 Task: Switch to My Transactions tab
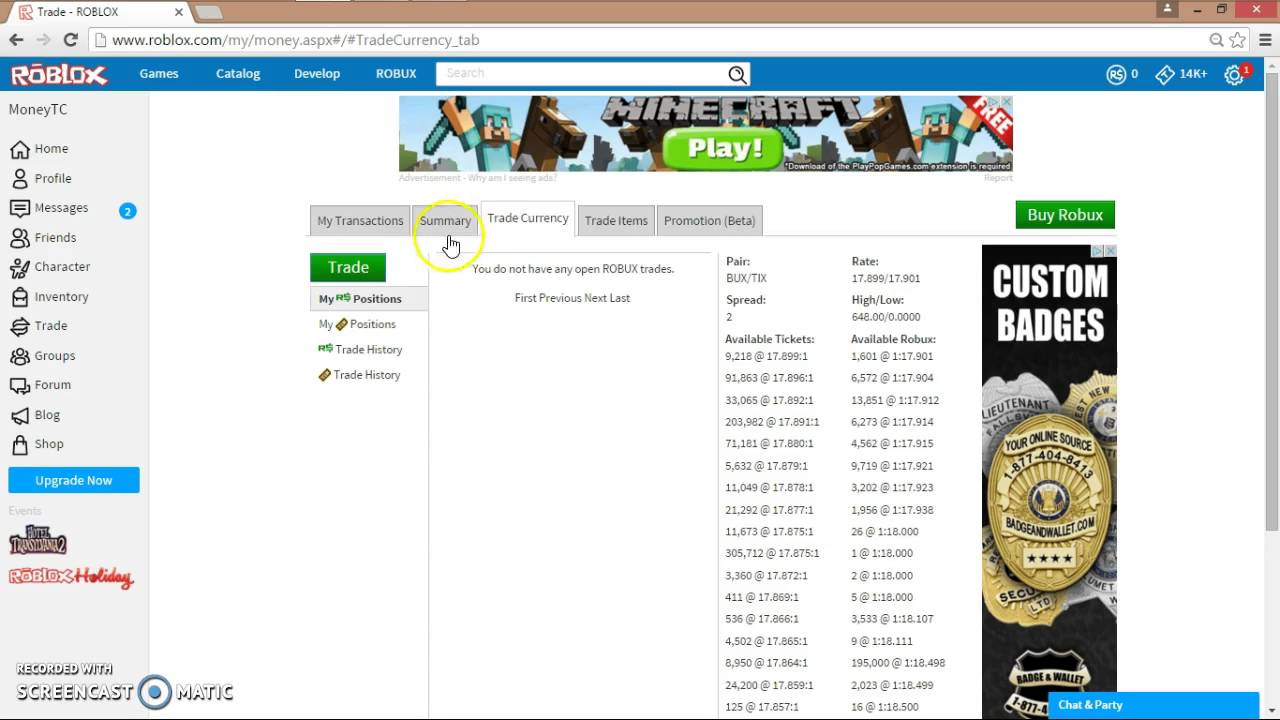coord(360,221)
